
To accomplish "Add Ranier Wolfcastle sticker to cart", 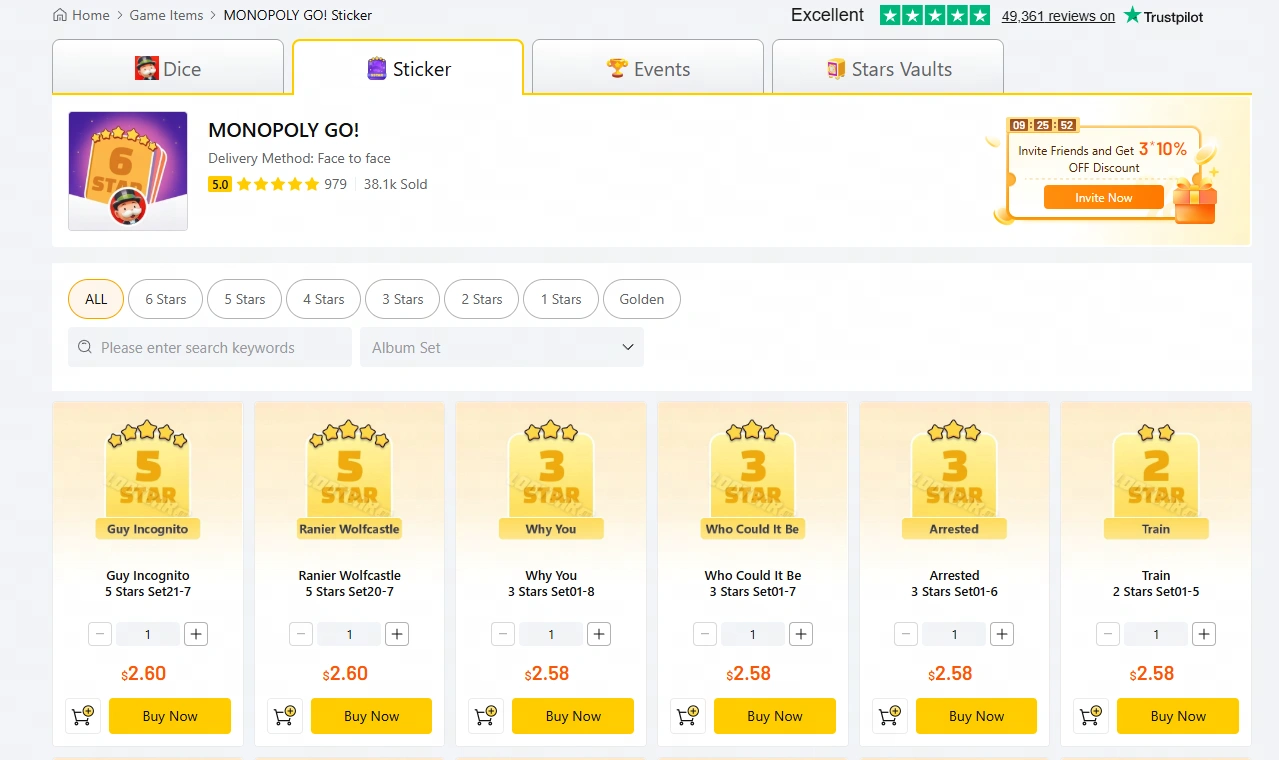I will 285,716.
